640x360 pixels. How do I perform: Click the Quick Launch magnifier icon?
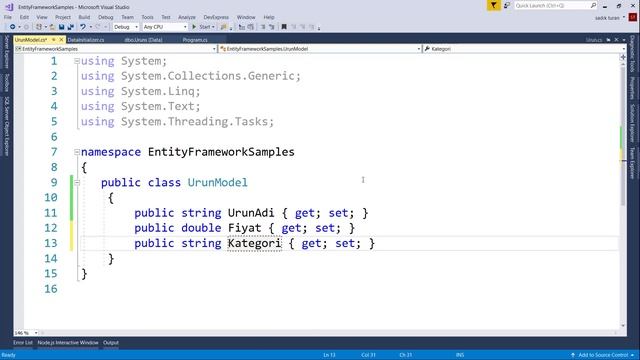(593, 5)
